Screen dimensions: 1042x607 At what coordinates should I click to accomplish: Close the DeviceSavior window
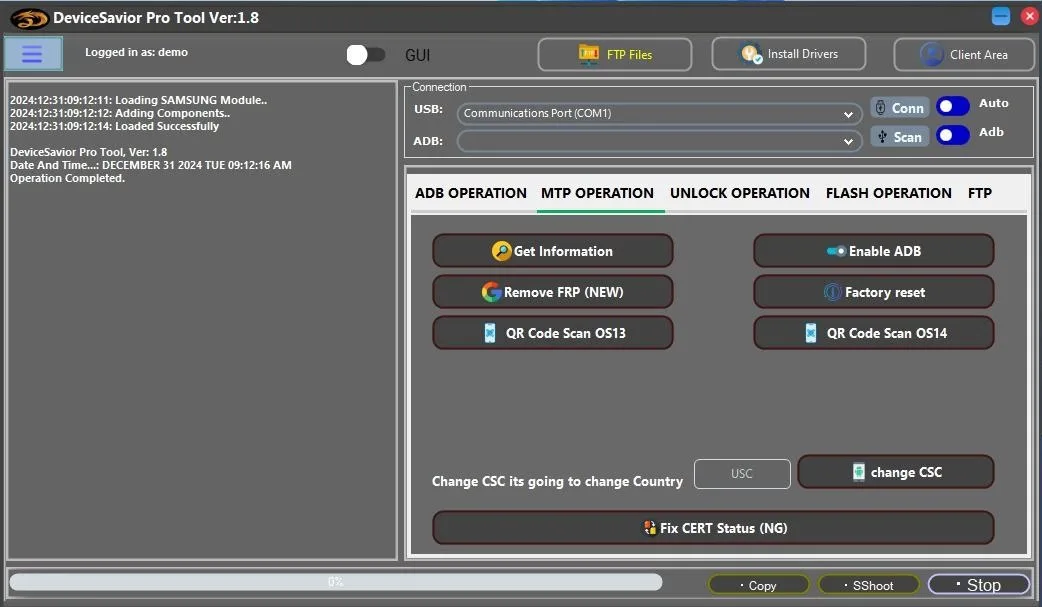point(1029,16)
